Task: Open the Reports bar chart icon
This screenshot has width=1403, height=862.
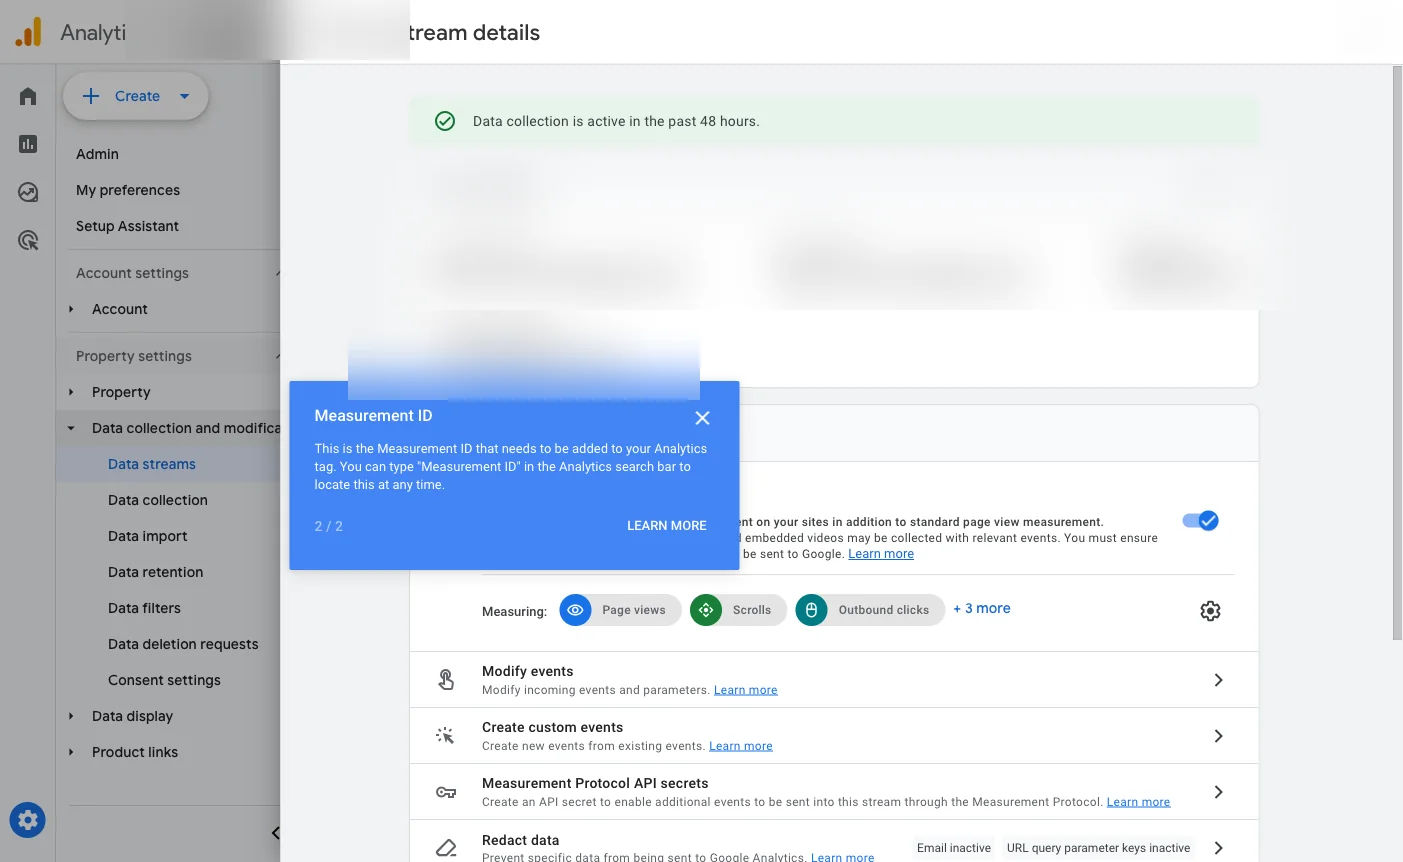Action: [x=28, y=144]
